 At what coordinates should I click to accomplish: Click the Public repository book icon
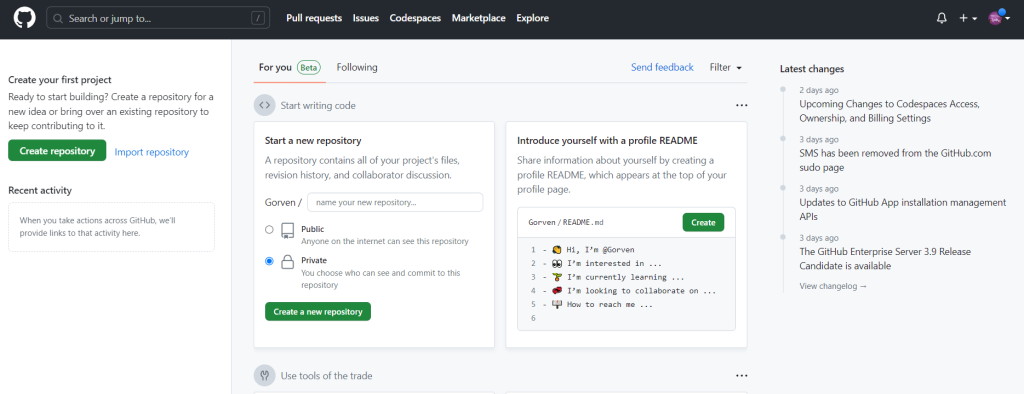tap(287, 231)
